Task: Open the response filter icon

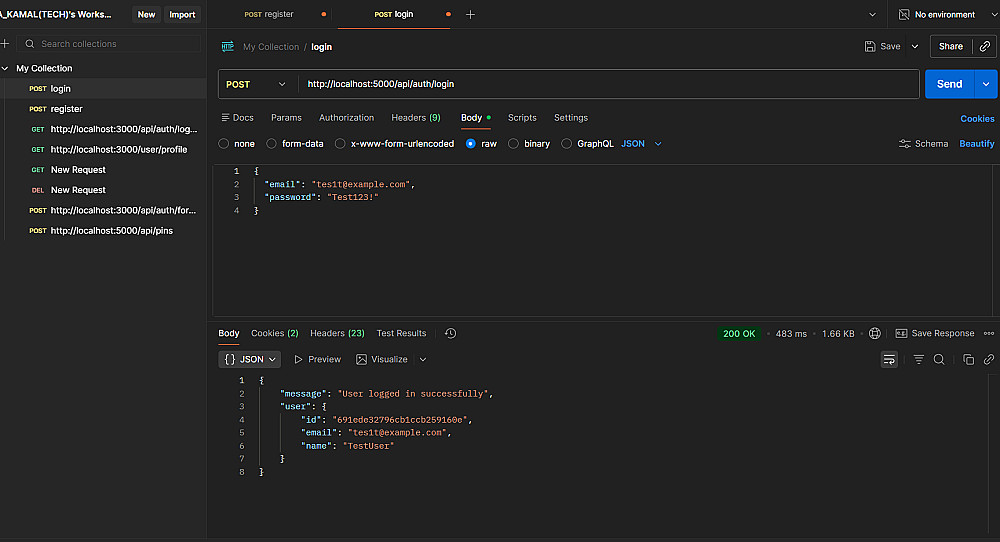Action: 918,359
